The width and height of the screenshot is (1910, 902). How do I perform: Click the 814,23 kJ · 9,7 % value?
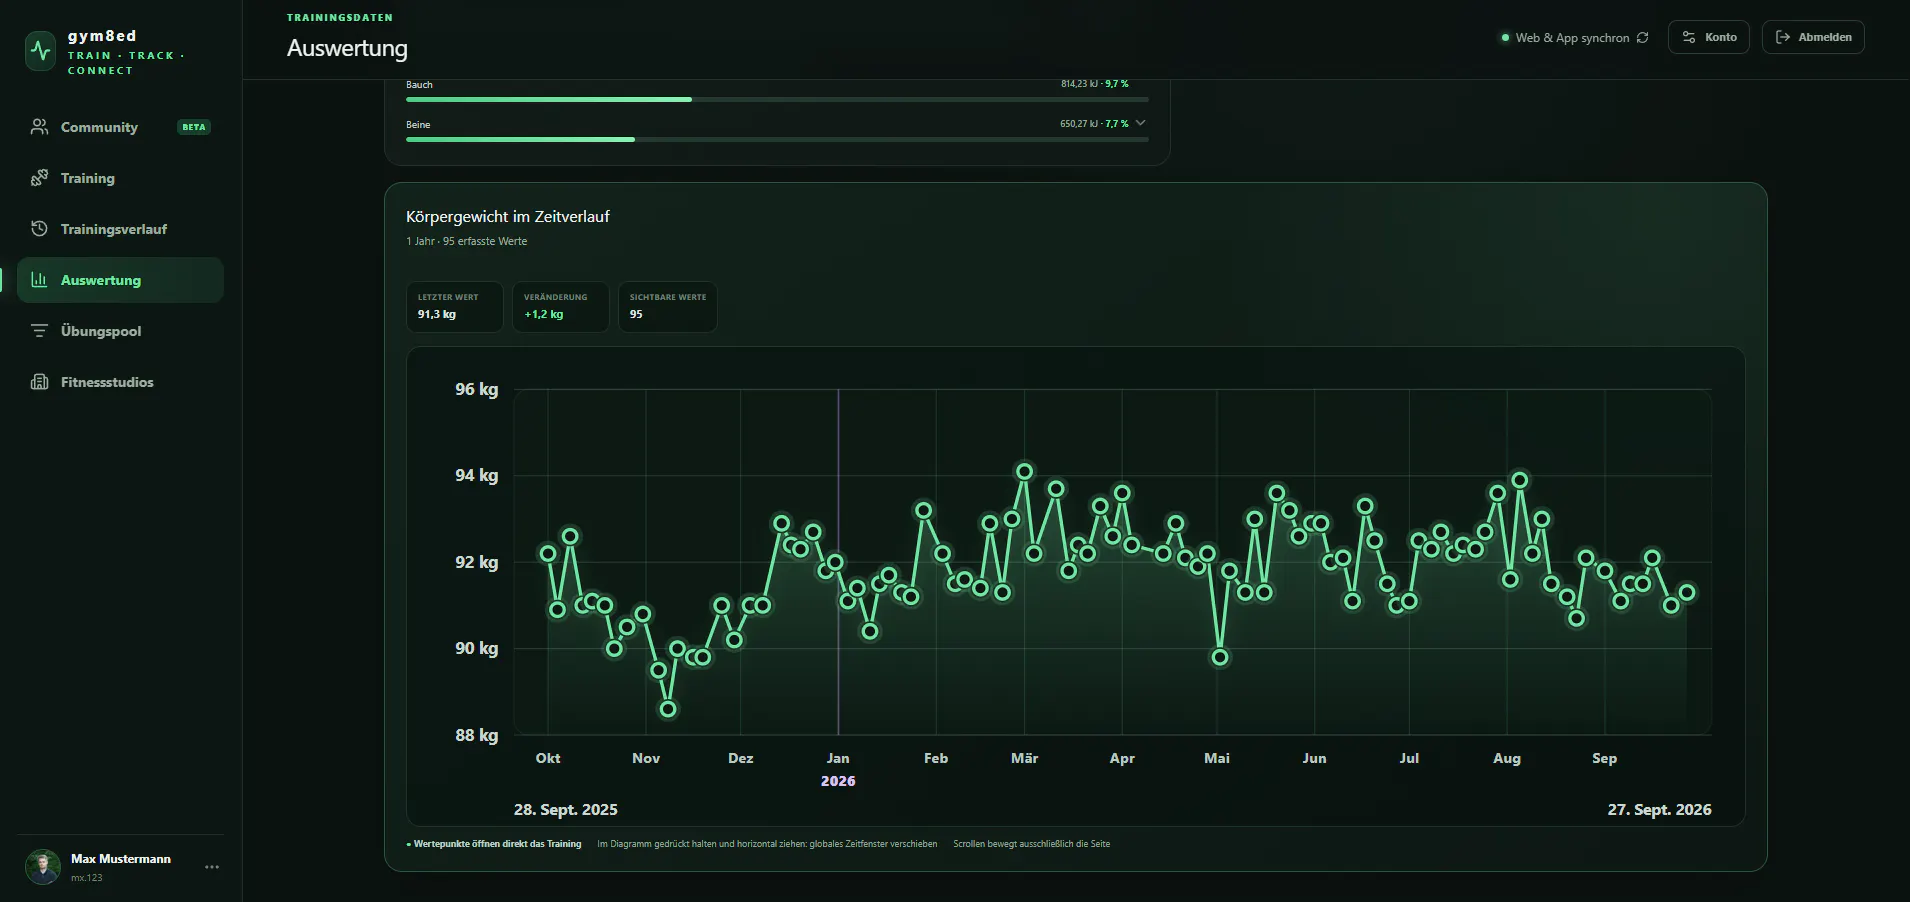pyautogui.click(x=1095, y=84)
